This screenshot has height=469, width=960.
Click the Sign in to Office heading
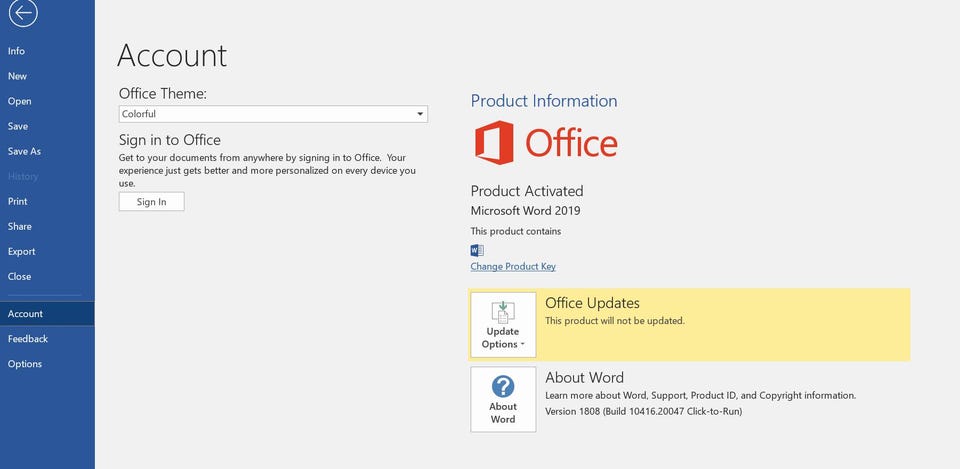pyautogui.click(x=170, y=140)
